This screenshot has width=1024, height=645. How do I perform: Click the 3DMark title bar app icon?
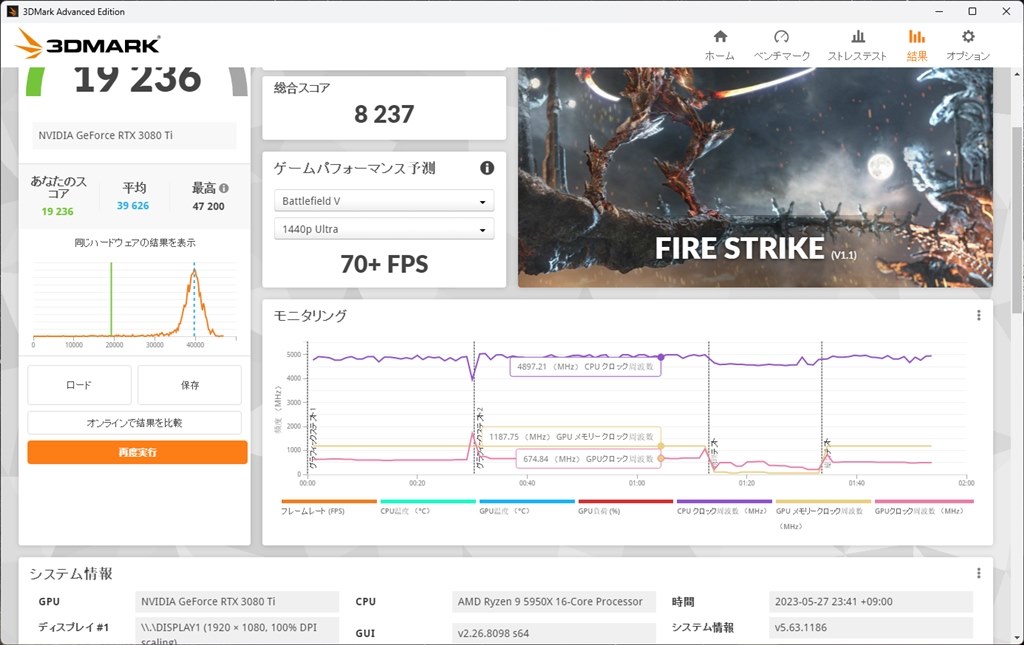[12, 11]
